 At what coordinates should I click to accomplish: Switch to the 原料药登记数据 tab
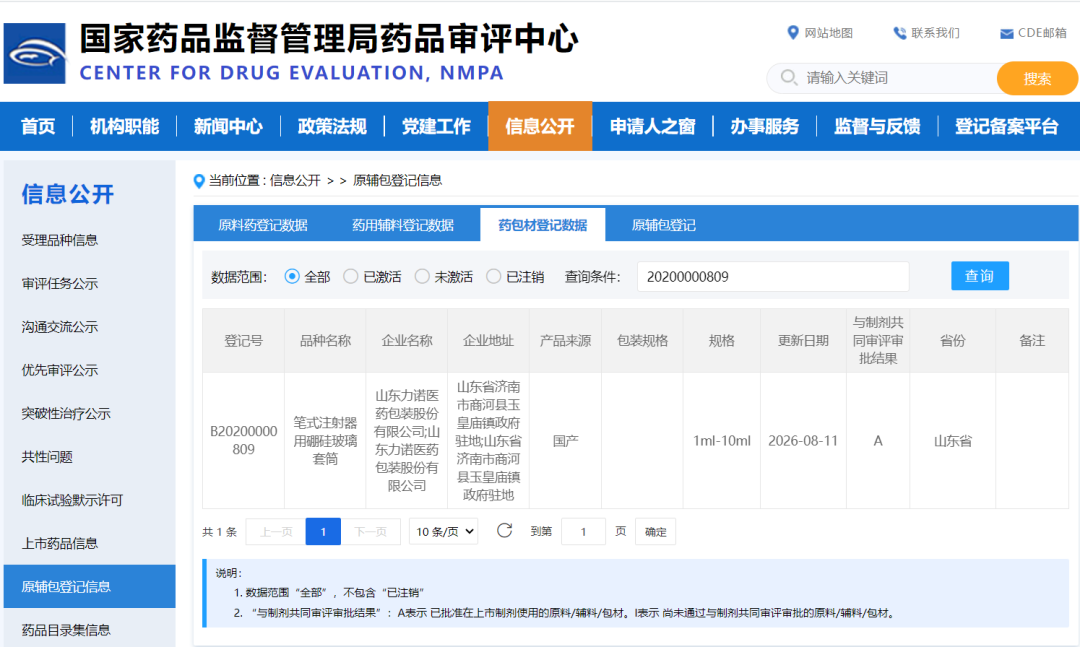262,225
